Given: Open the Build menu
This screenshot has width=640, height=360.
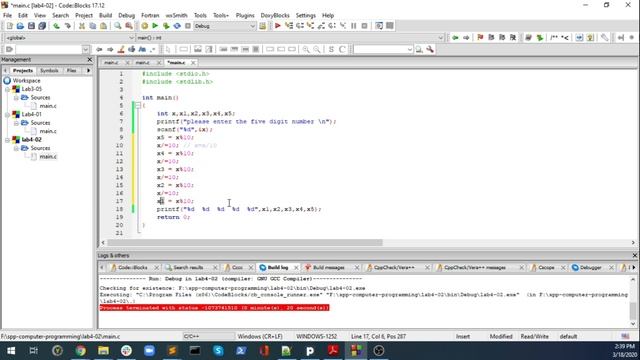Looking at the screenshot, I should tap(105, 16).
